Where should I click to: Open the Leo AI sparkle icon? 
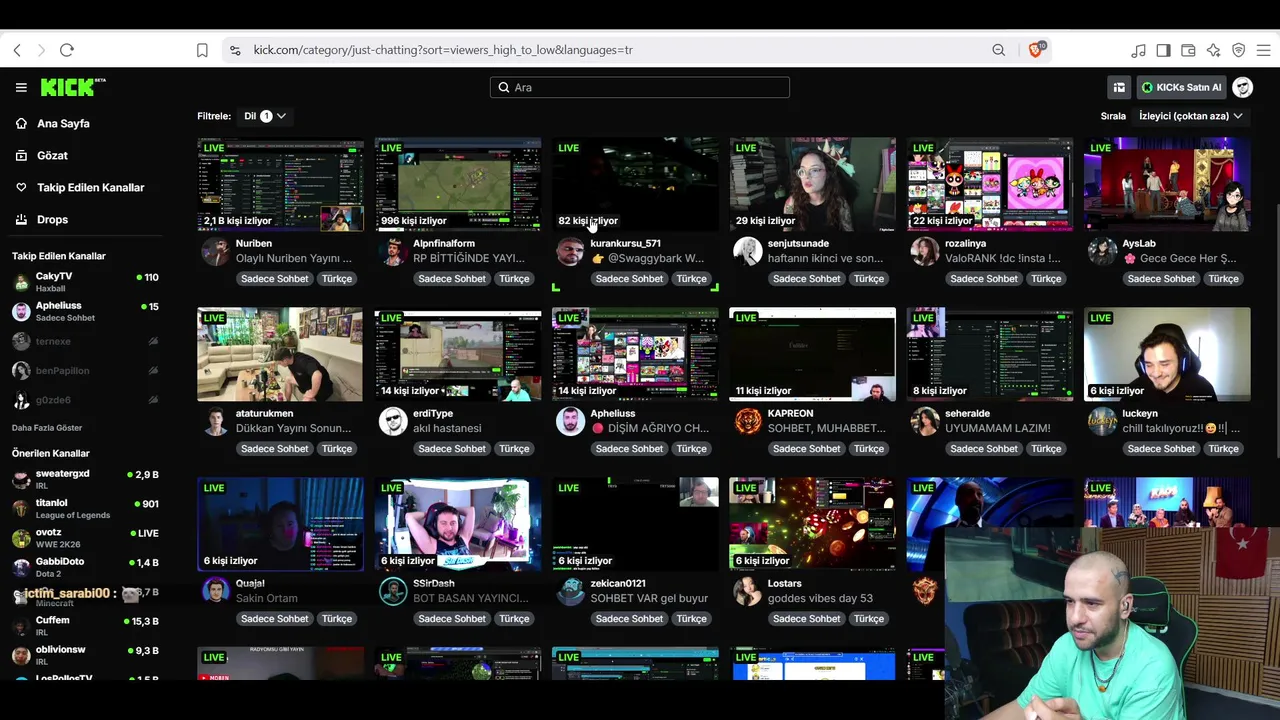click(x=1213, y=50)
